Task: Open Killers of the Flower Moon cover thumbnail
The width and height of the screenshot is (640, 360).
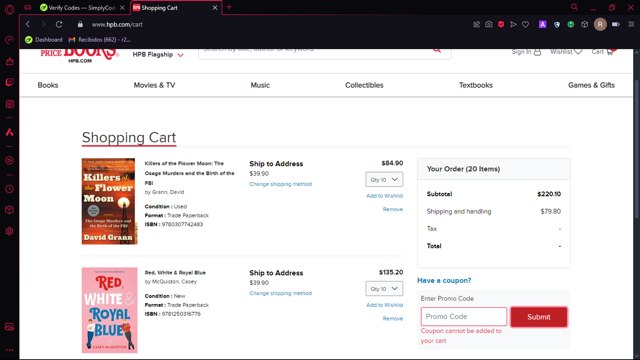Action: coord(109,201)
